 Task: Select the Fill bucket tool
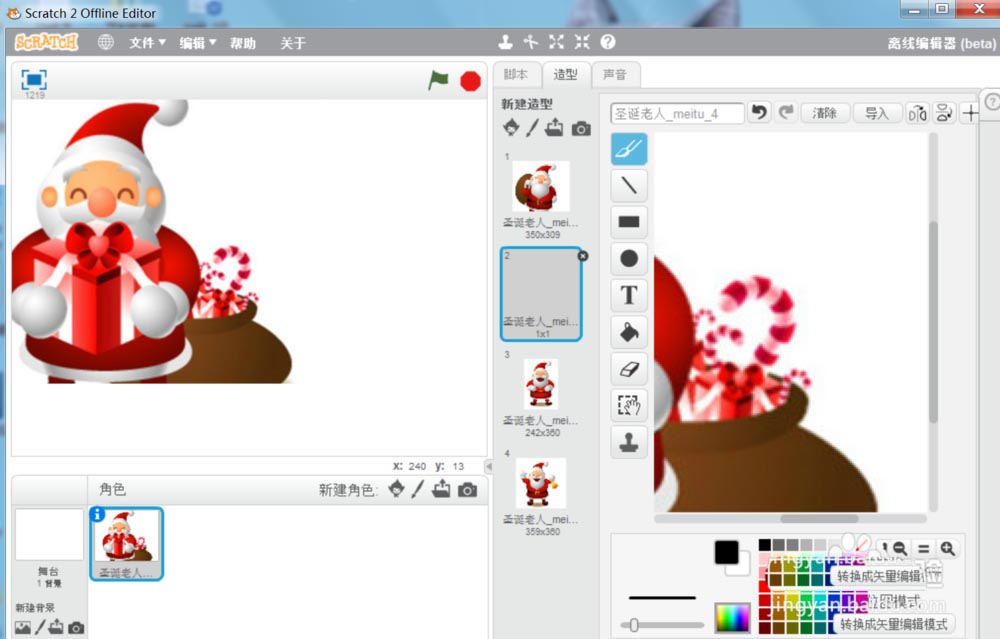pos(629,332)
